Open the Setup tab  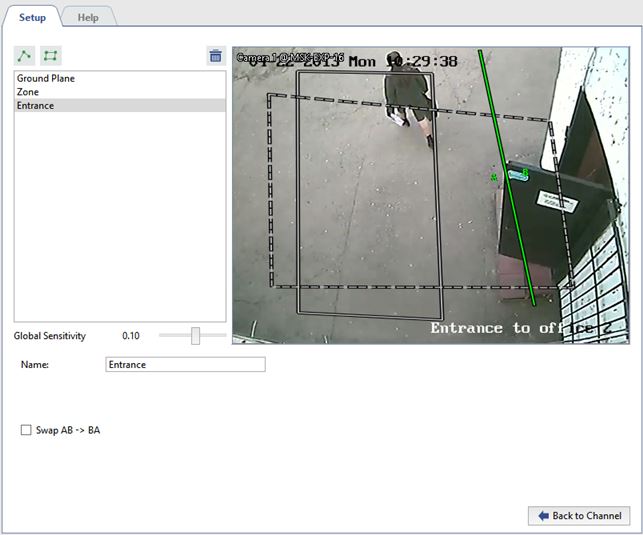[x=32, y=18]
